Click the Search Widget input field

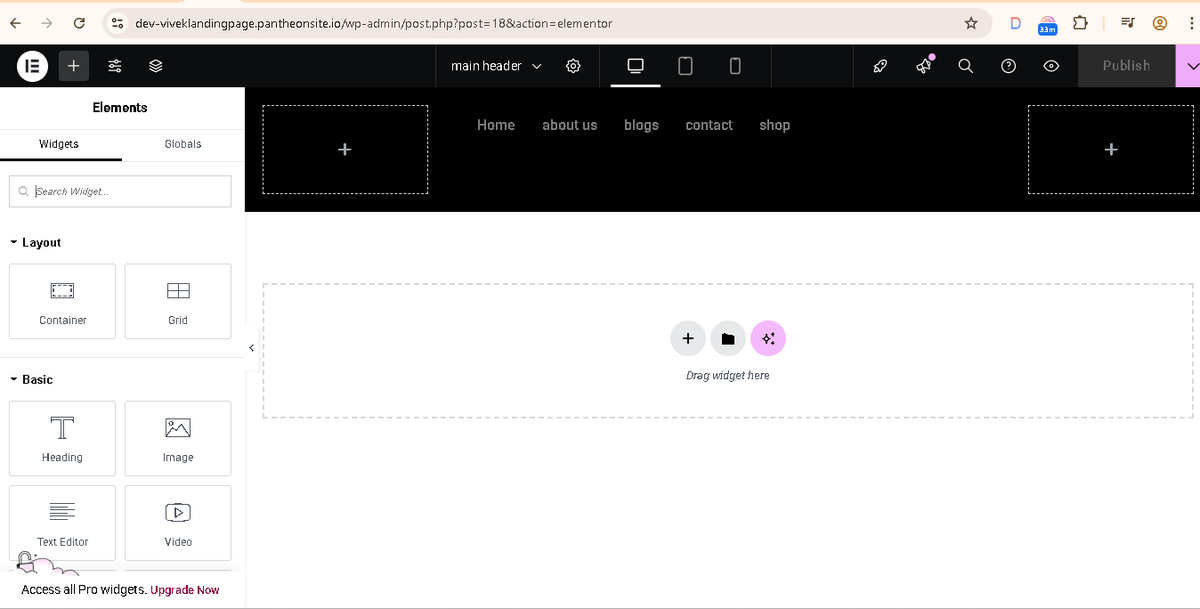(x=120, y=191)
